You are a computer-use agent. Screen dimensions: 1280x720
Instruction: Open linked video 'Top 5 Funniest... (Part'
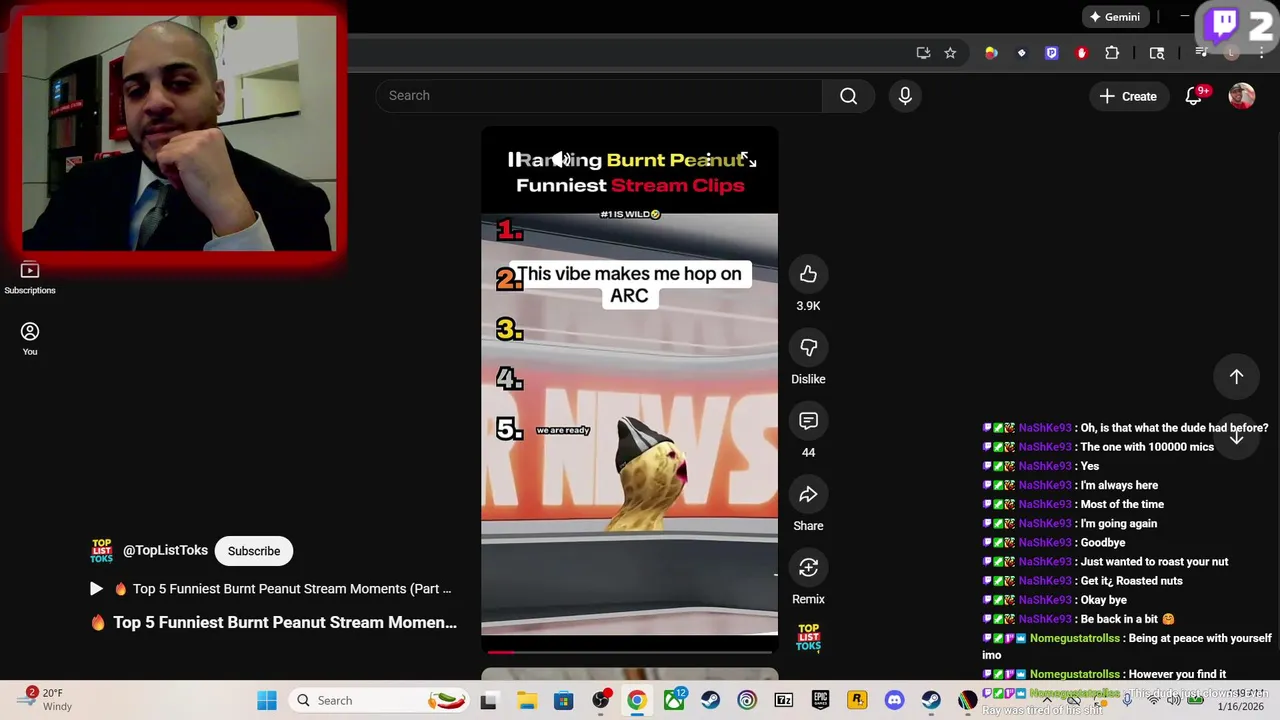pyautogui.click(x=292, y=589)
